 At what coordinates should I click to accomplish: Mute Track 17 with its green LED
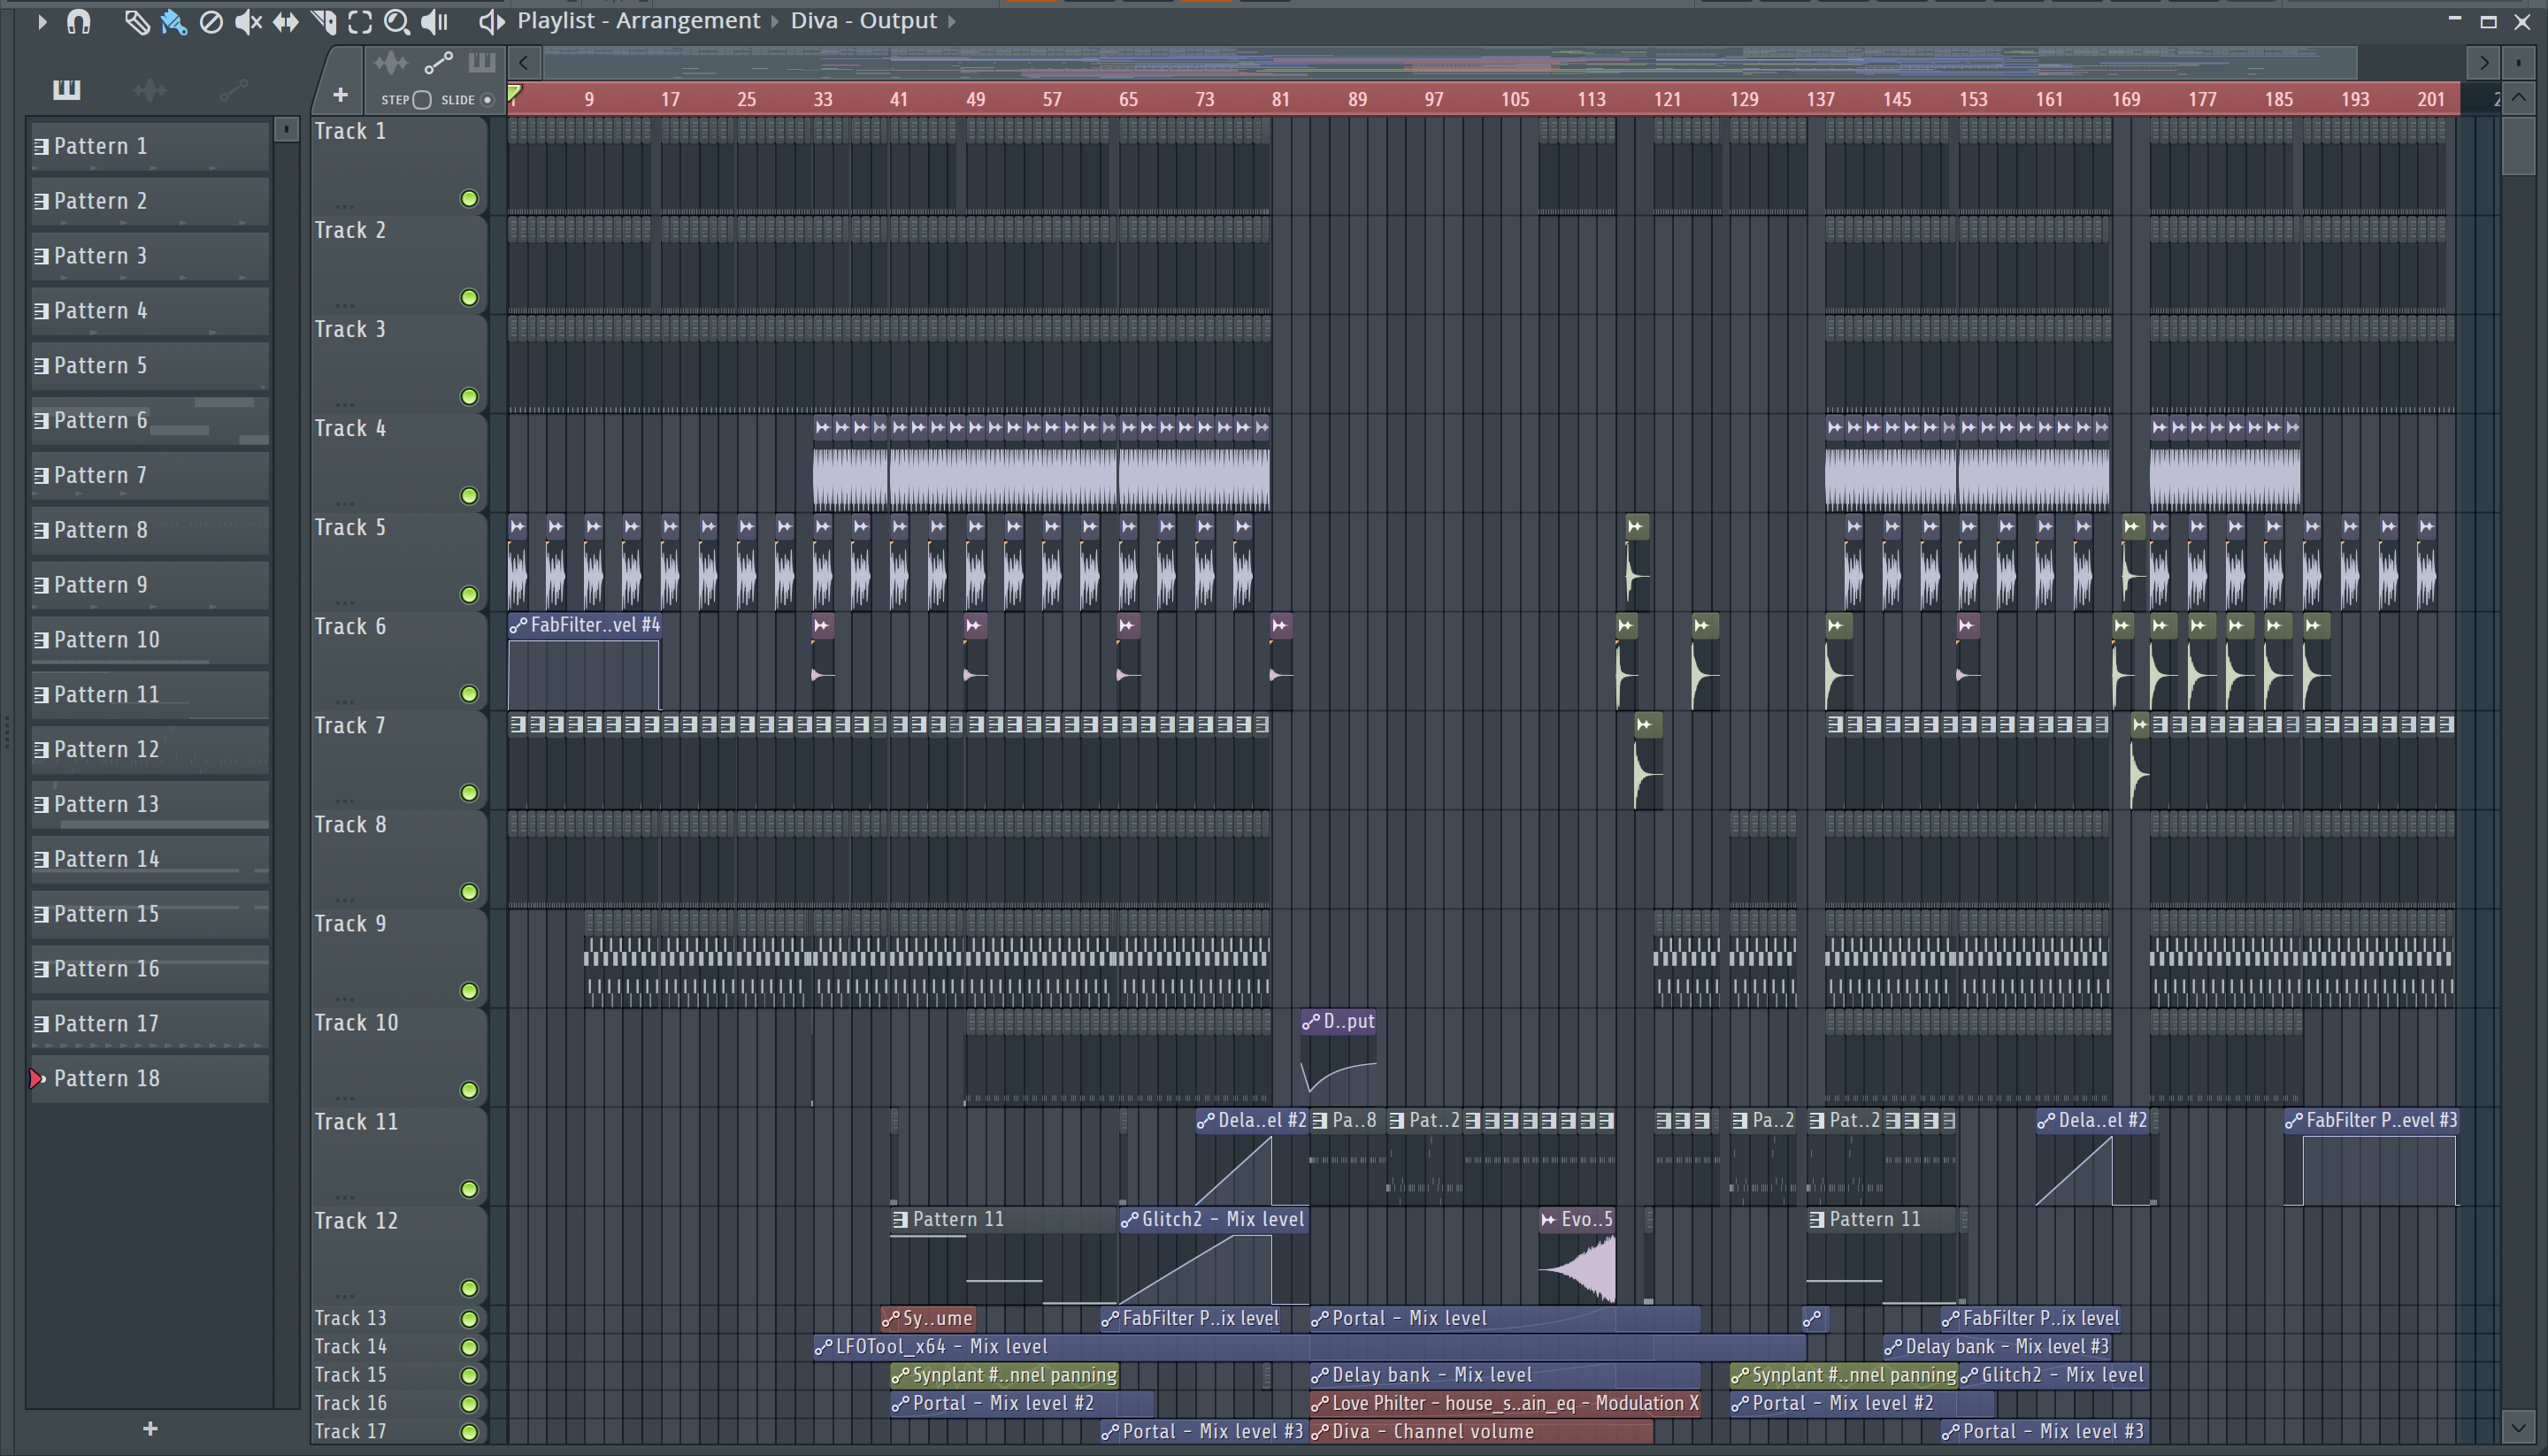point(469,1432)
